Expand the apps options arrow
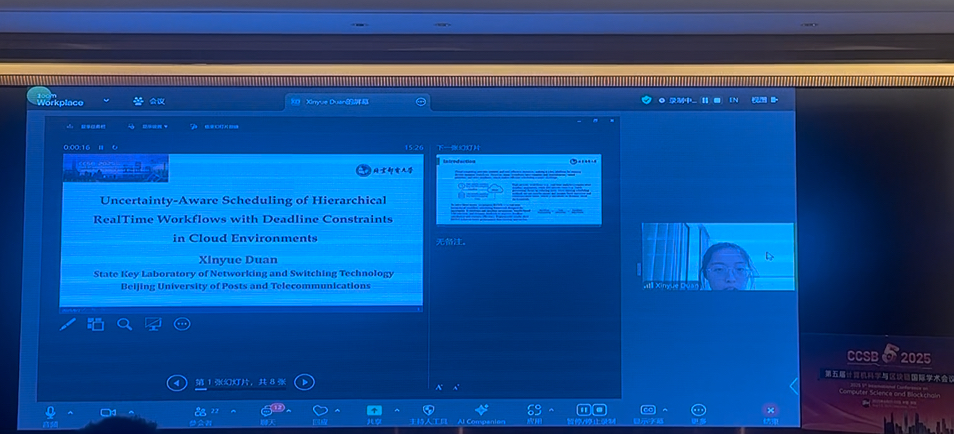Image resolution: width=954 pixels, height=434 pixels. pyautogui.click(x=551, y=410)
